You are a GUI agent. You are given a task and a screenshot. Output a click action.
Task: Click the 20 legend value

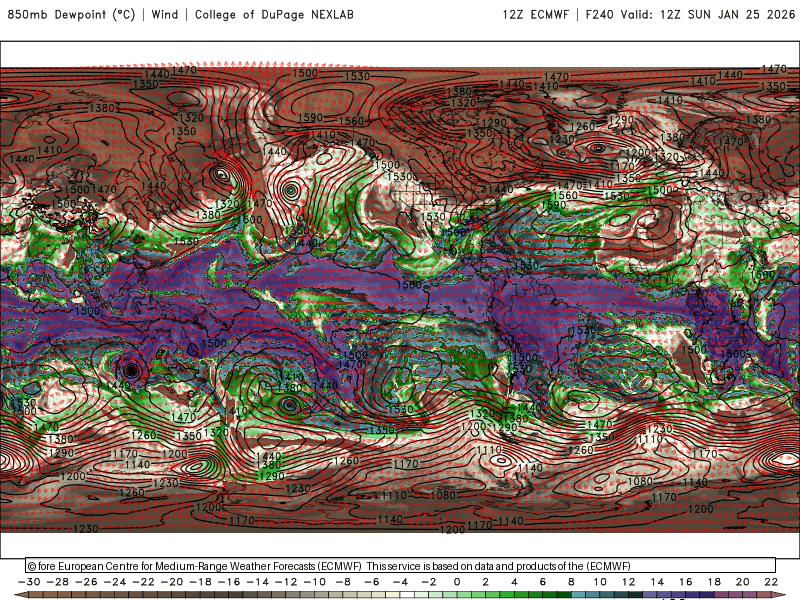743,582
